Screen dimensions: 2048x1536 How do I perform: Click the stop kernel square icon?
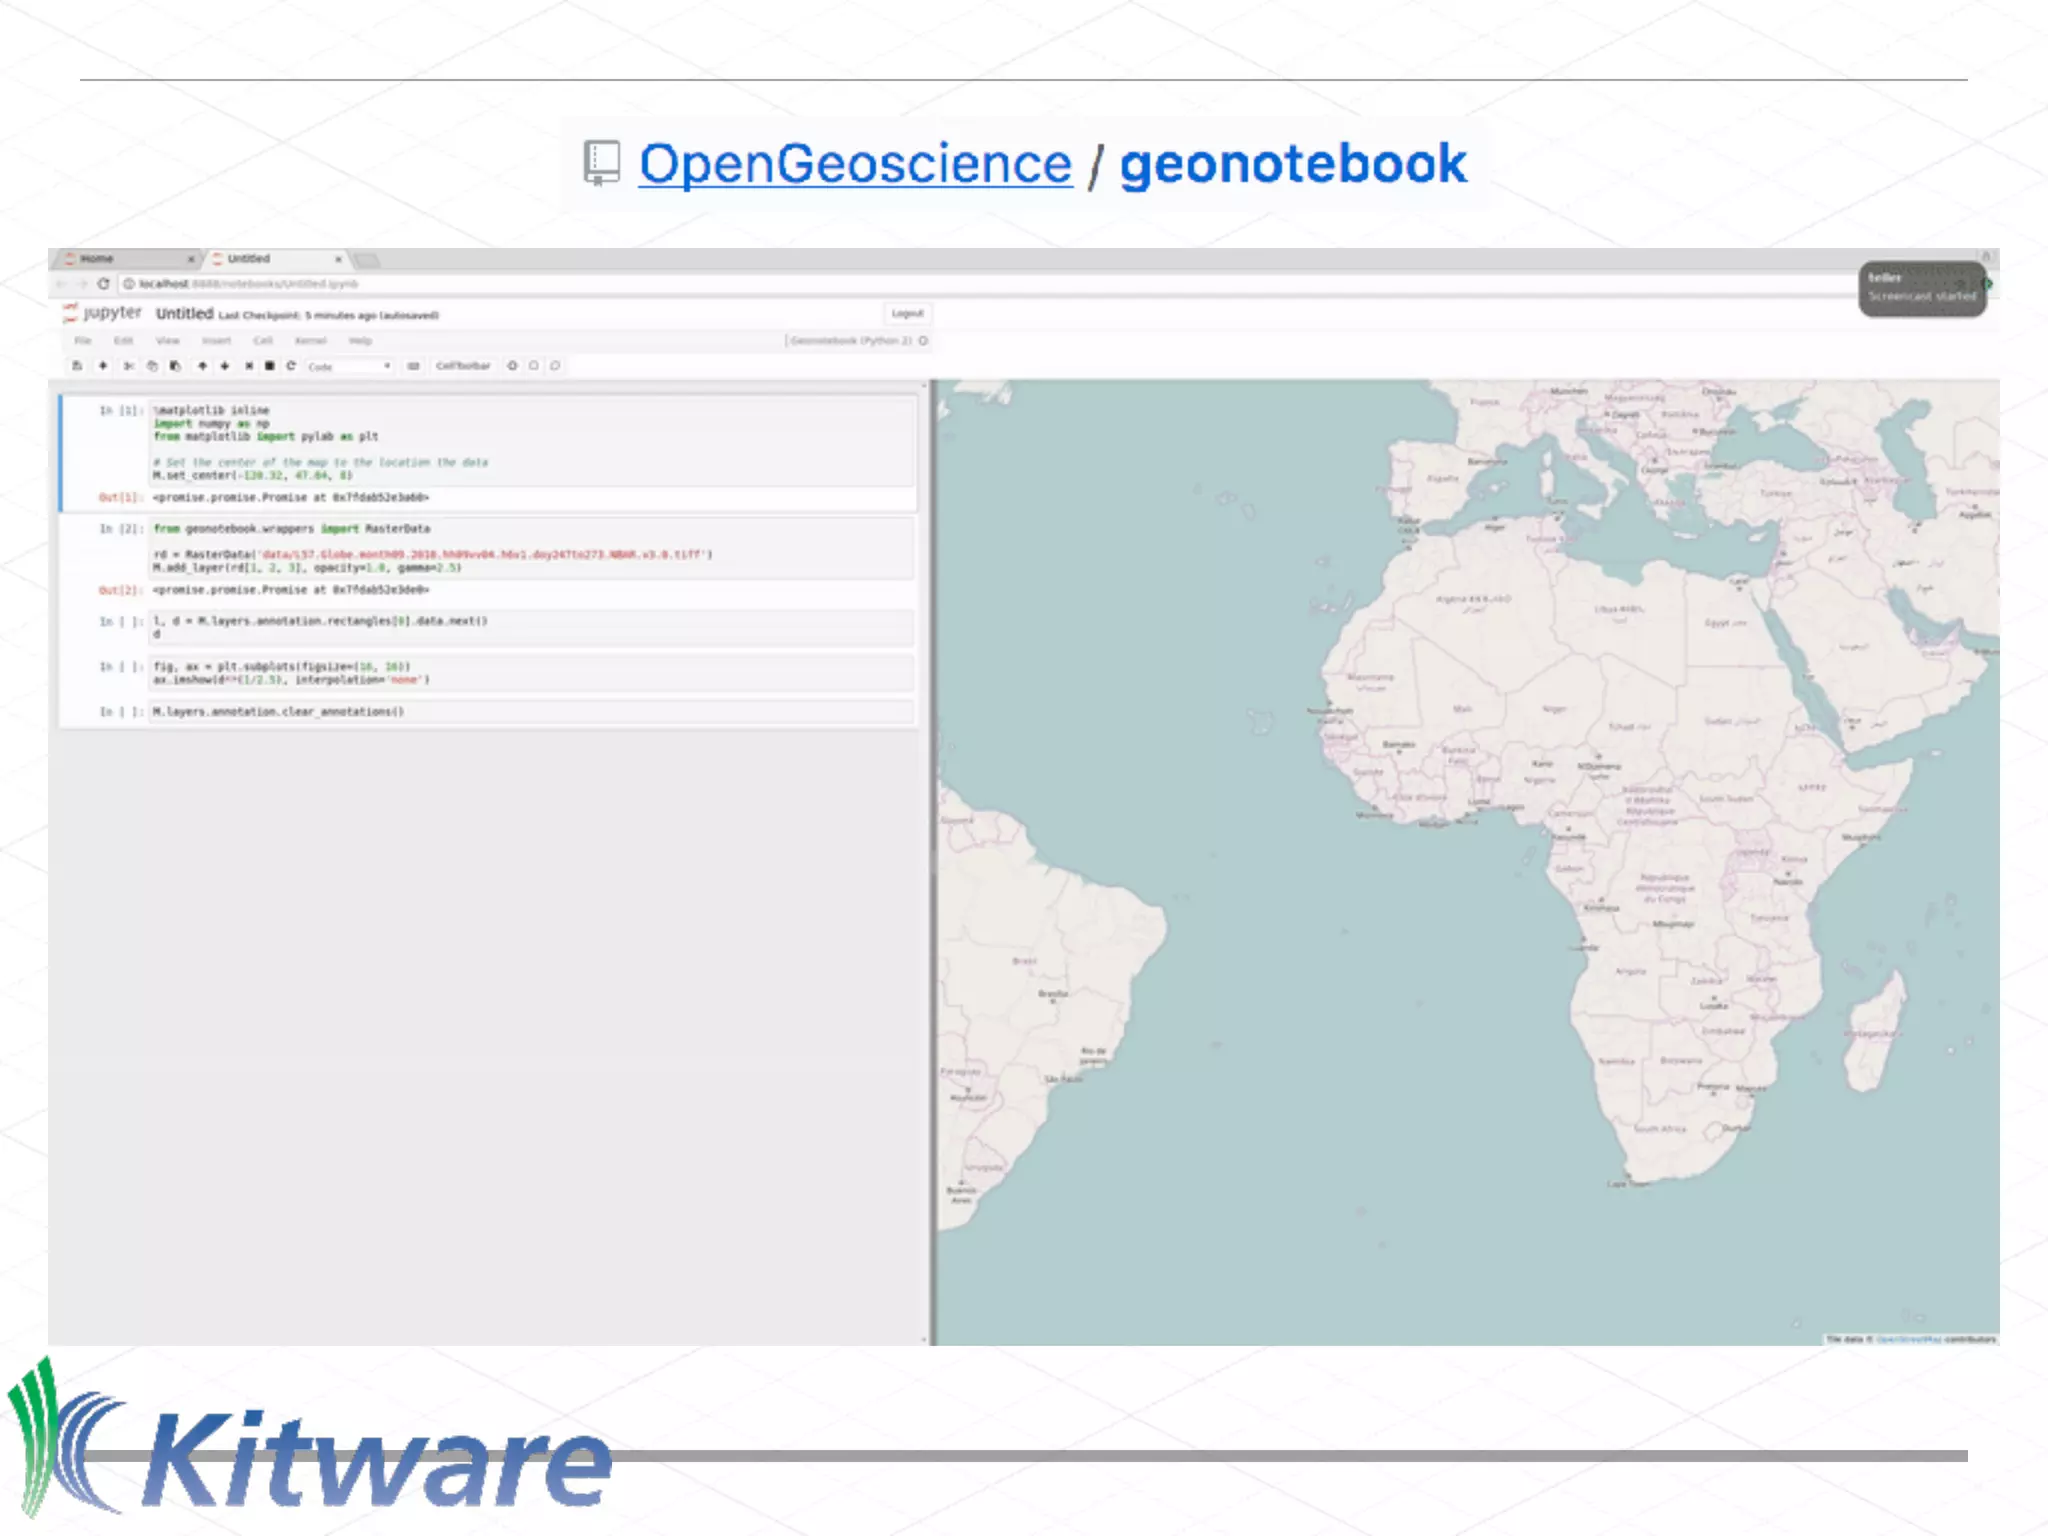269,366
